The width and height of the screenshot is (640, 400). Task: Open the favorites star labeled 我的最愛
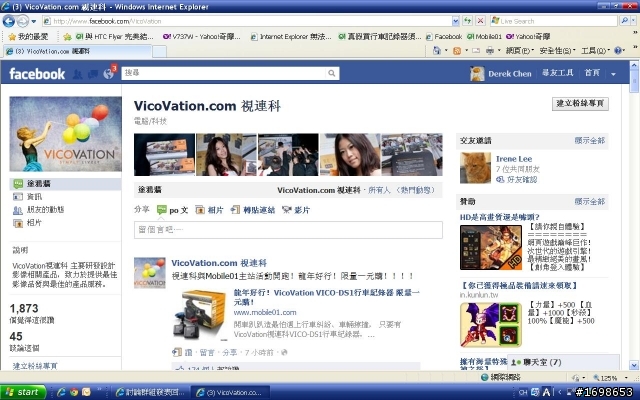coord(28,37)
